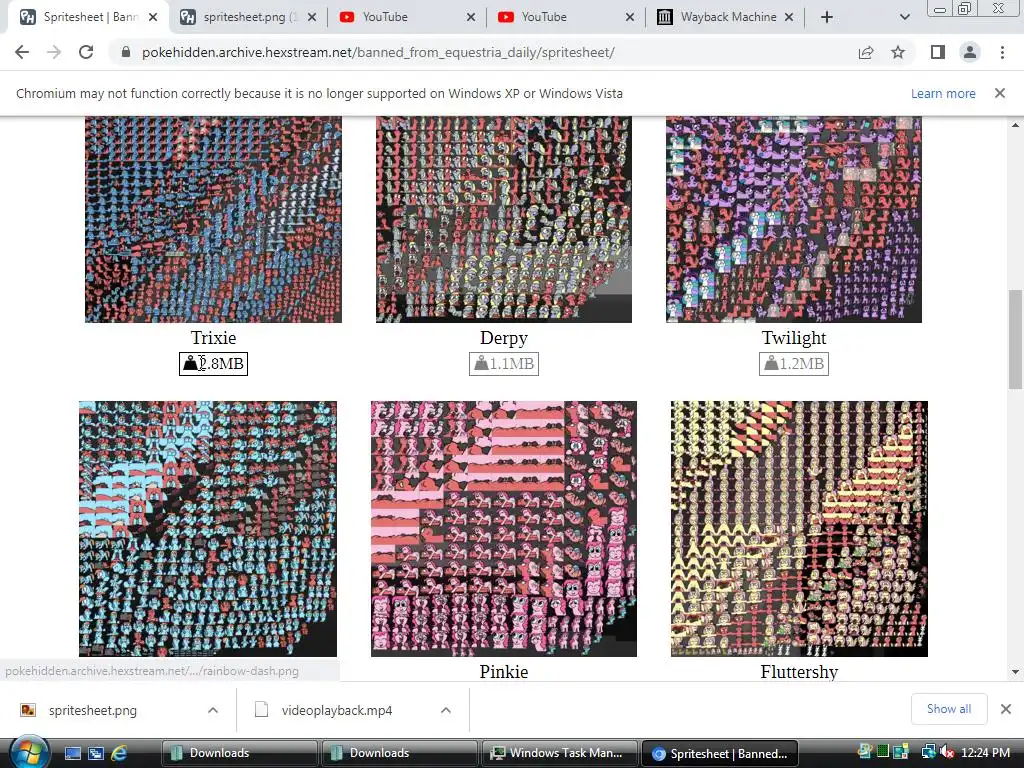This screenshot has height=768, width=1024.
Task: Click the Fluttershy caption text
Action: (x=799, y=671)
